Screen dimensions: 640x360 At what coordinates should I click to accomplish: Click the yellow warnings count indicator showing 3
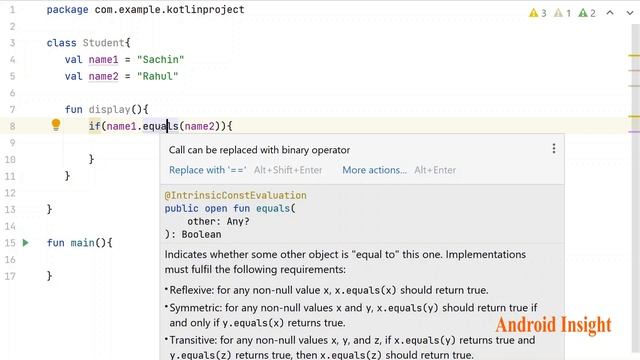538,13
